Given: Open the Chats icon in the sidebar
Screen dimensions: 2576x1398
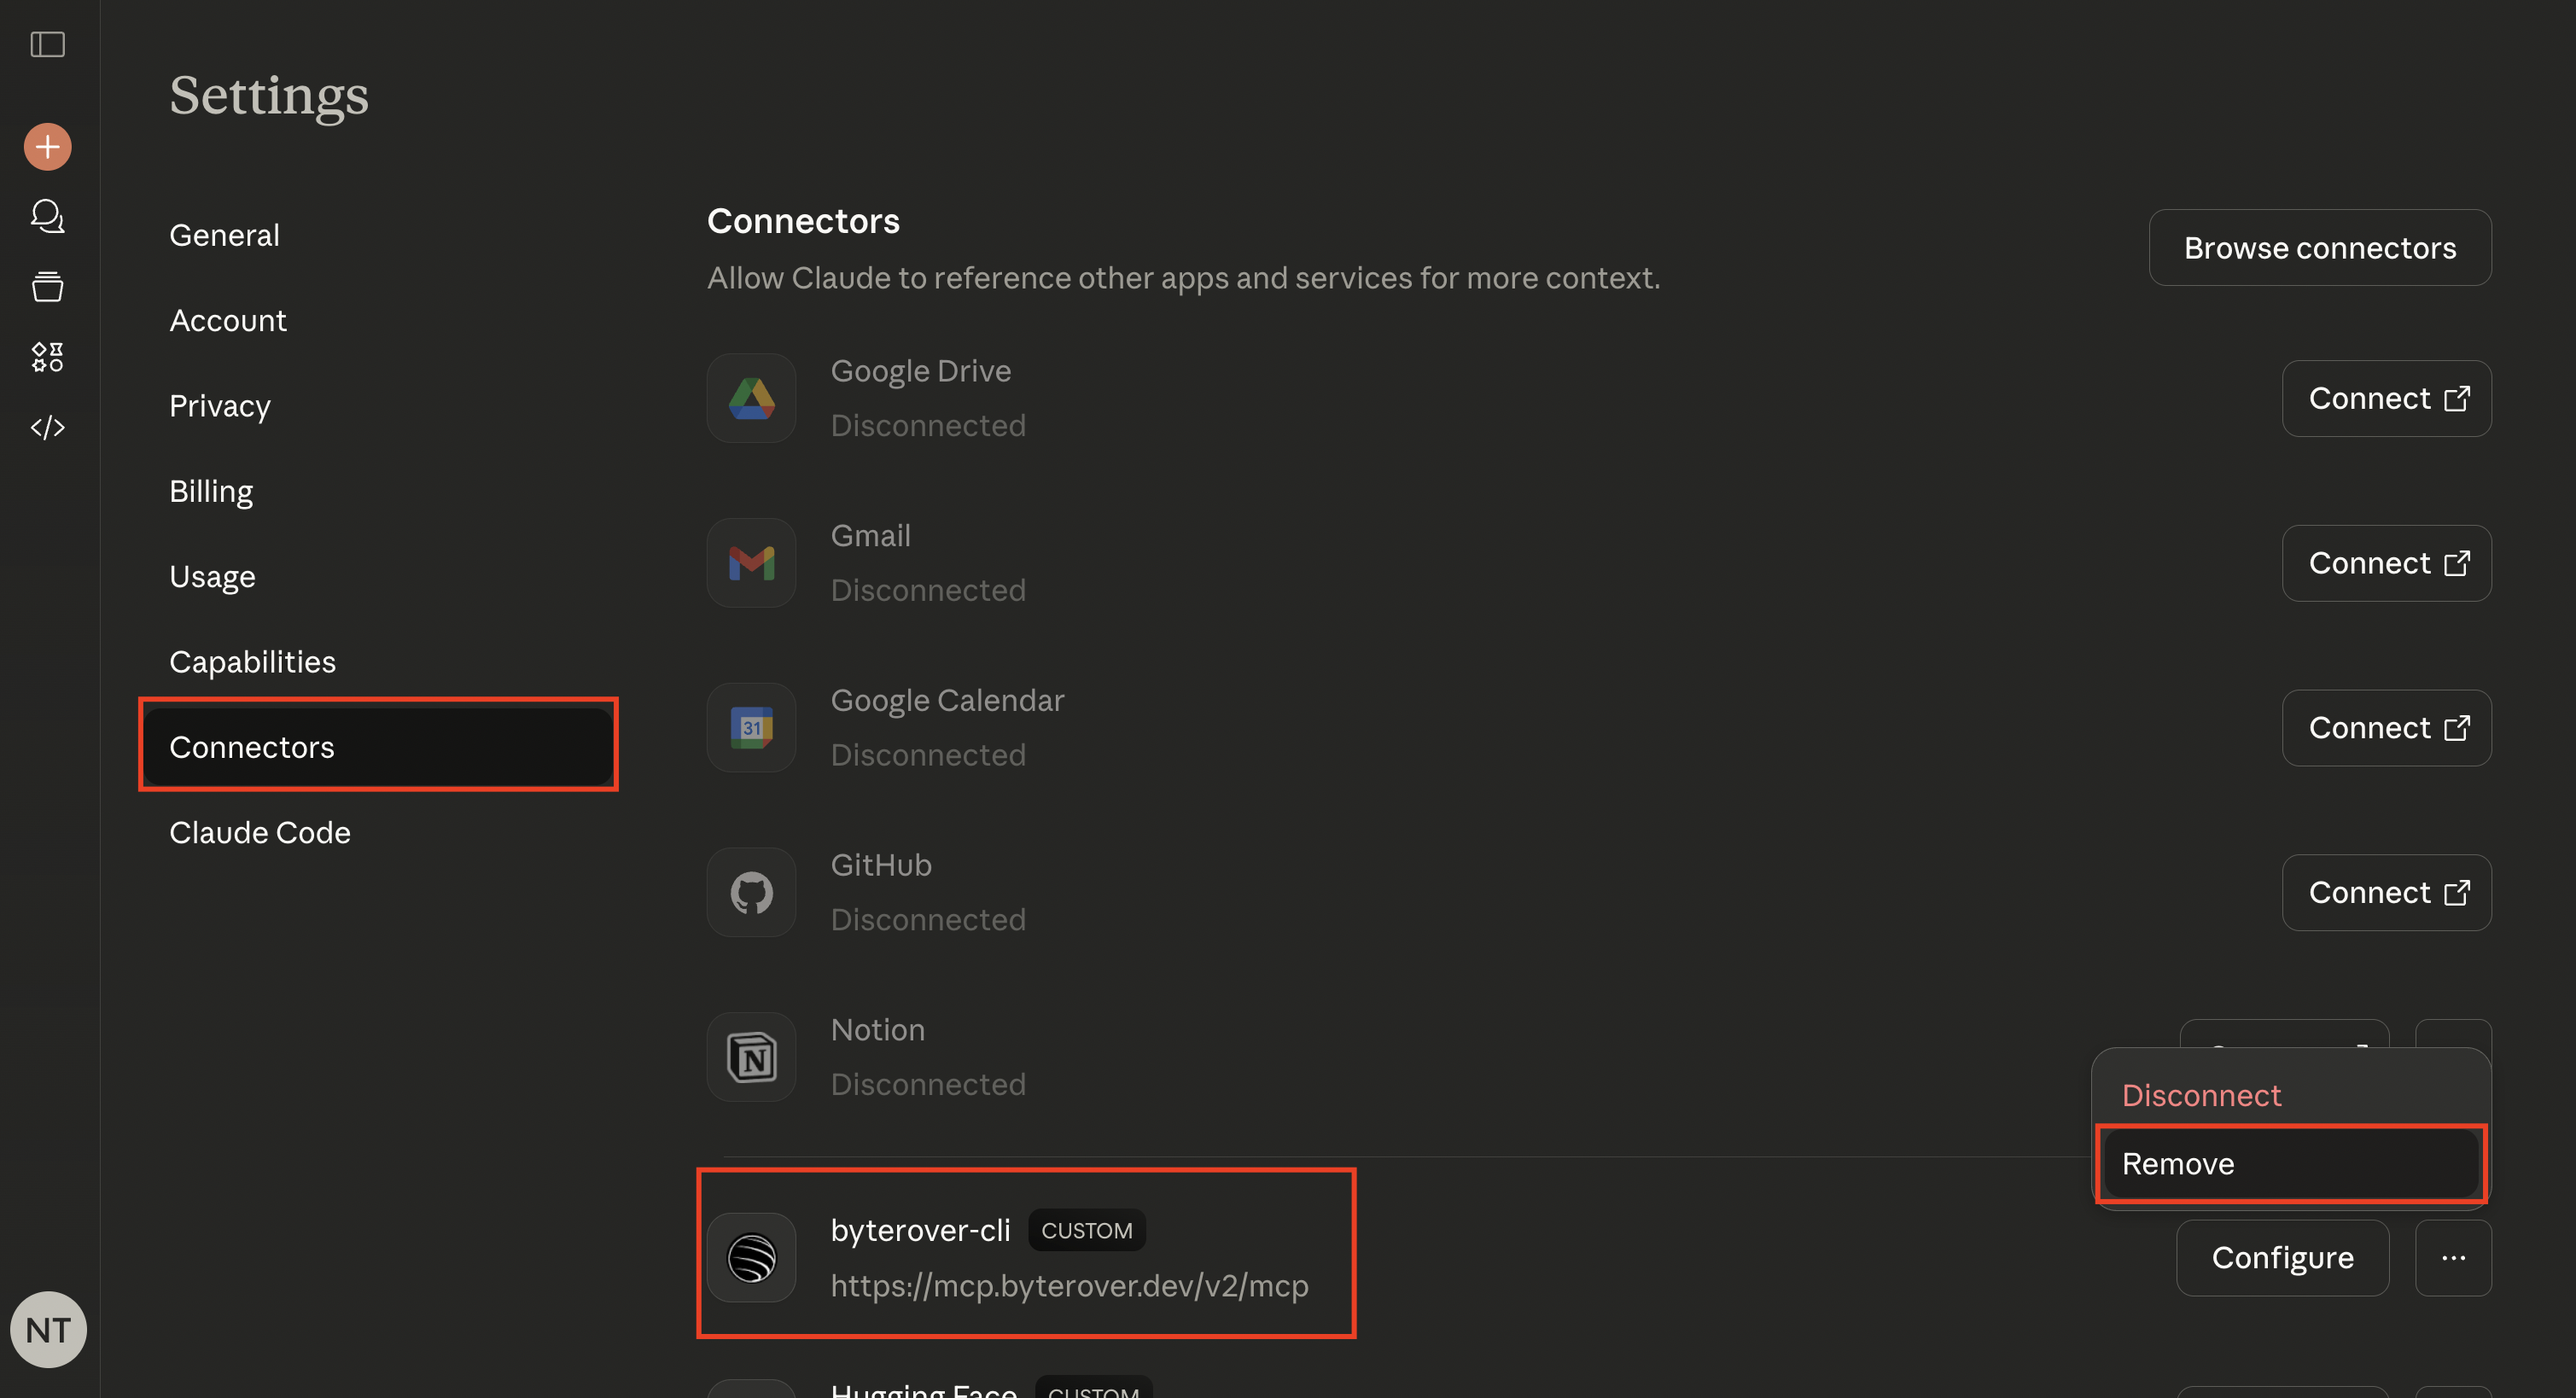Looking at the screenshot, I should point(47,216).
